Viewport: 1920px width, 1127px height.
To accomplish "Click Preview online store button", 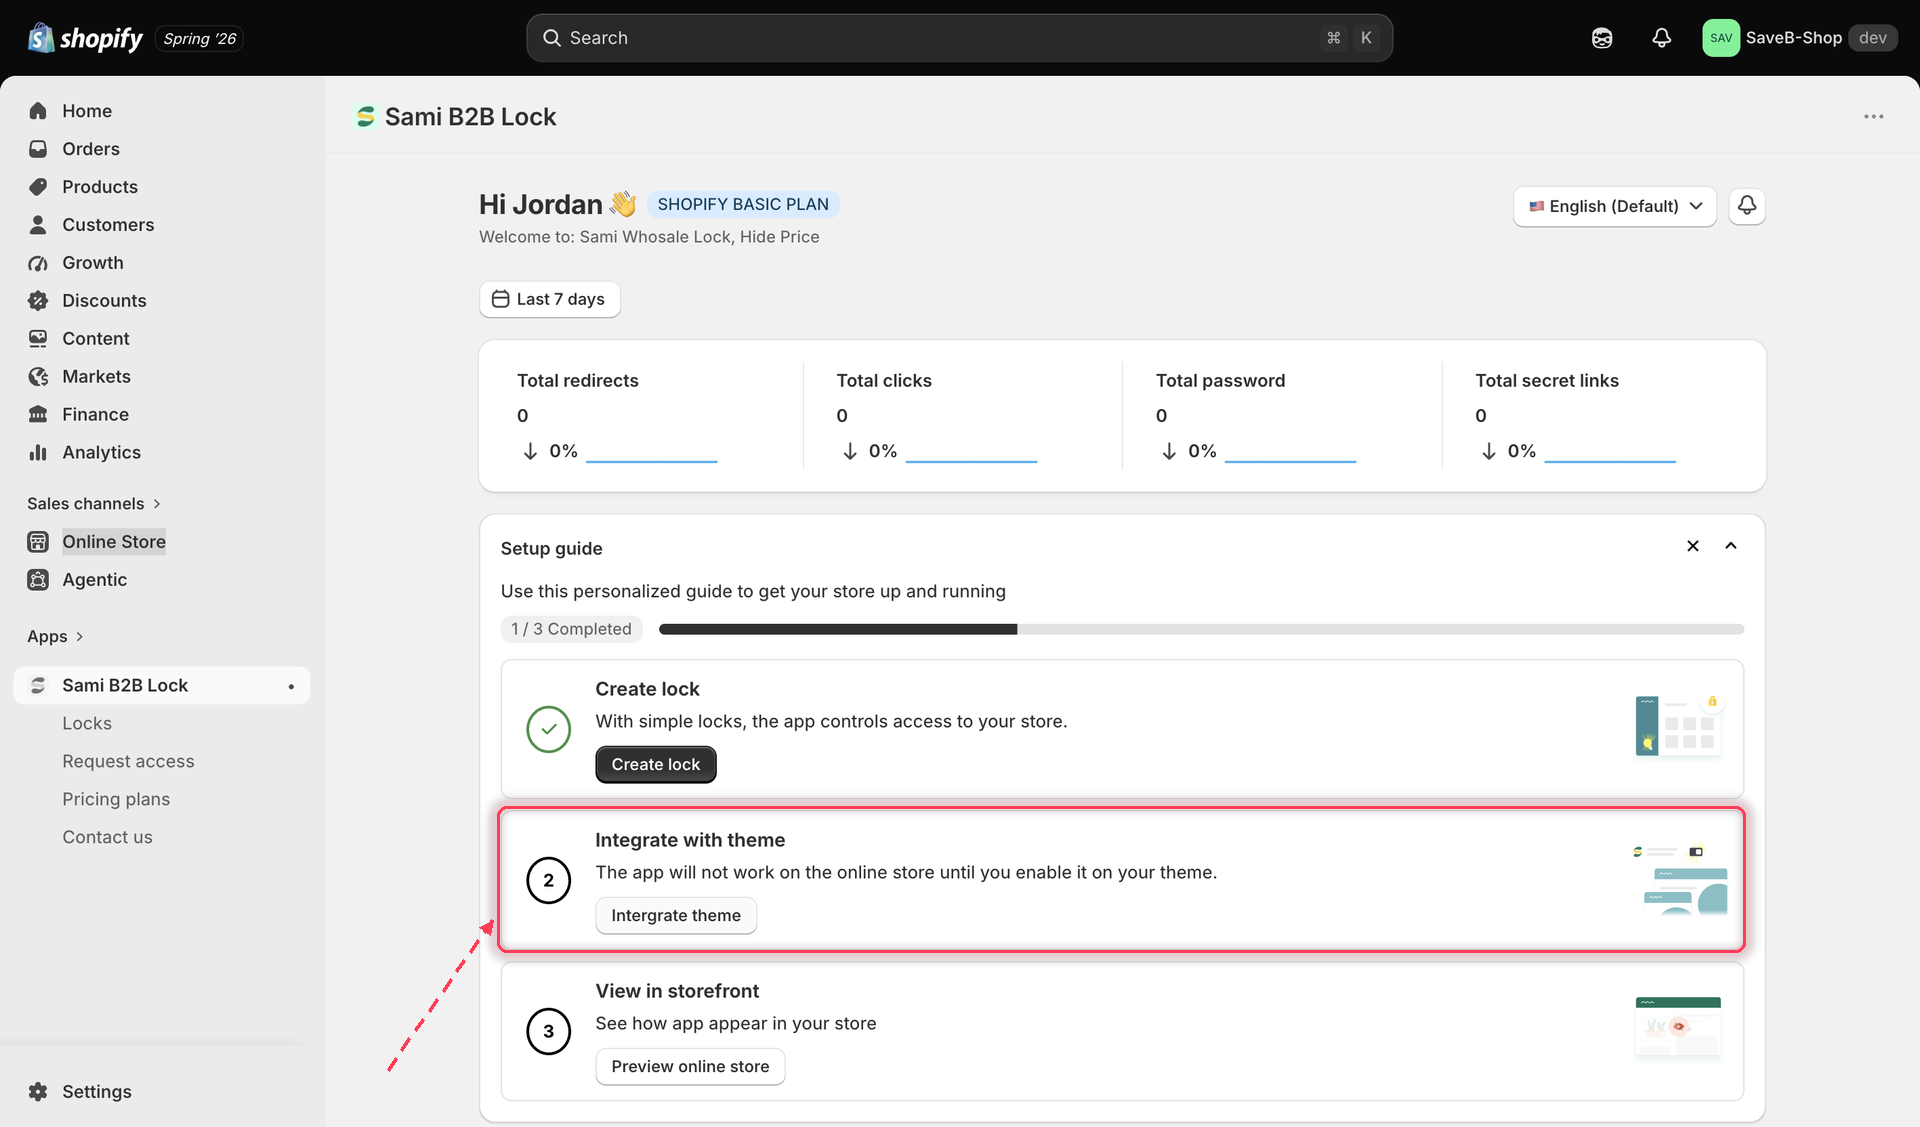I will (x=690, y=1067).
